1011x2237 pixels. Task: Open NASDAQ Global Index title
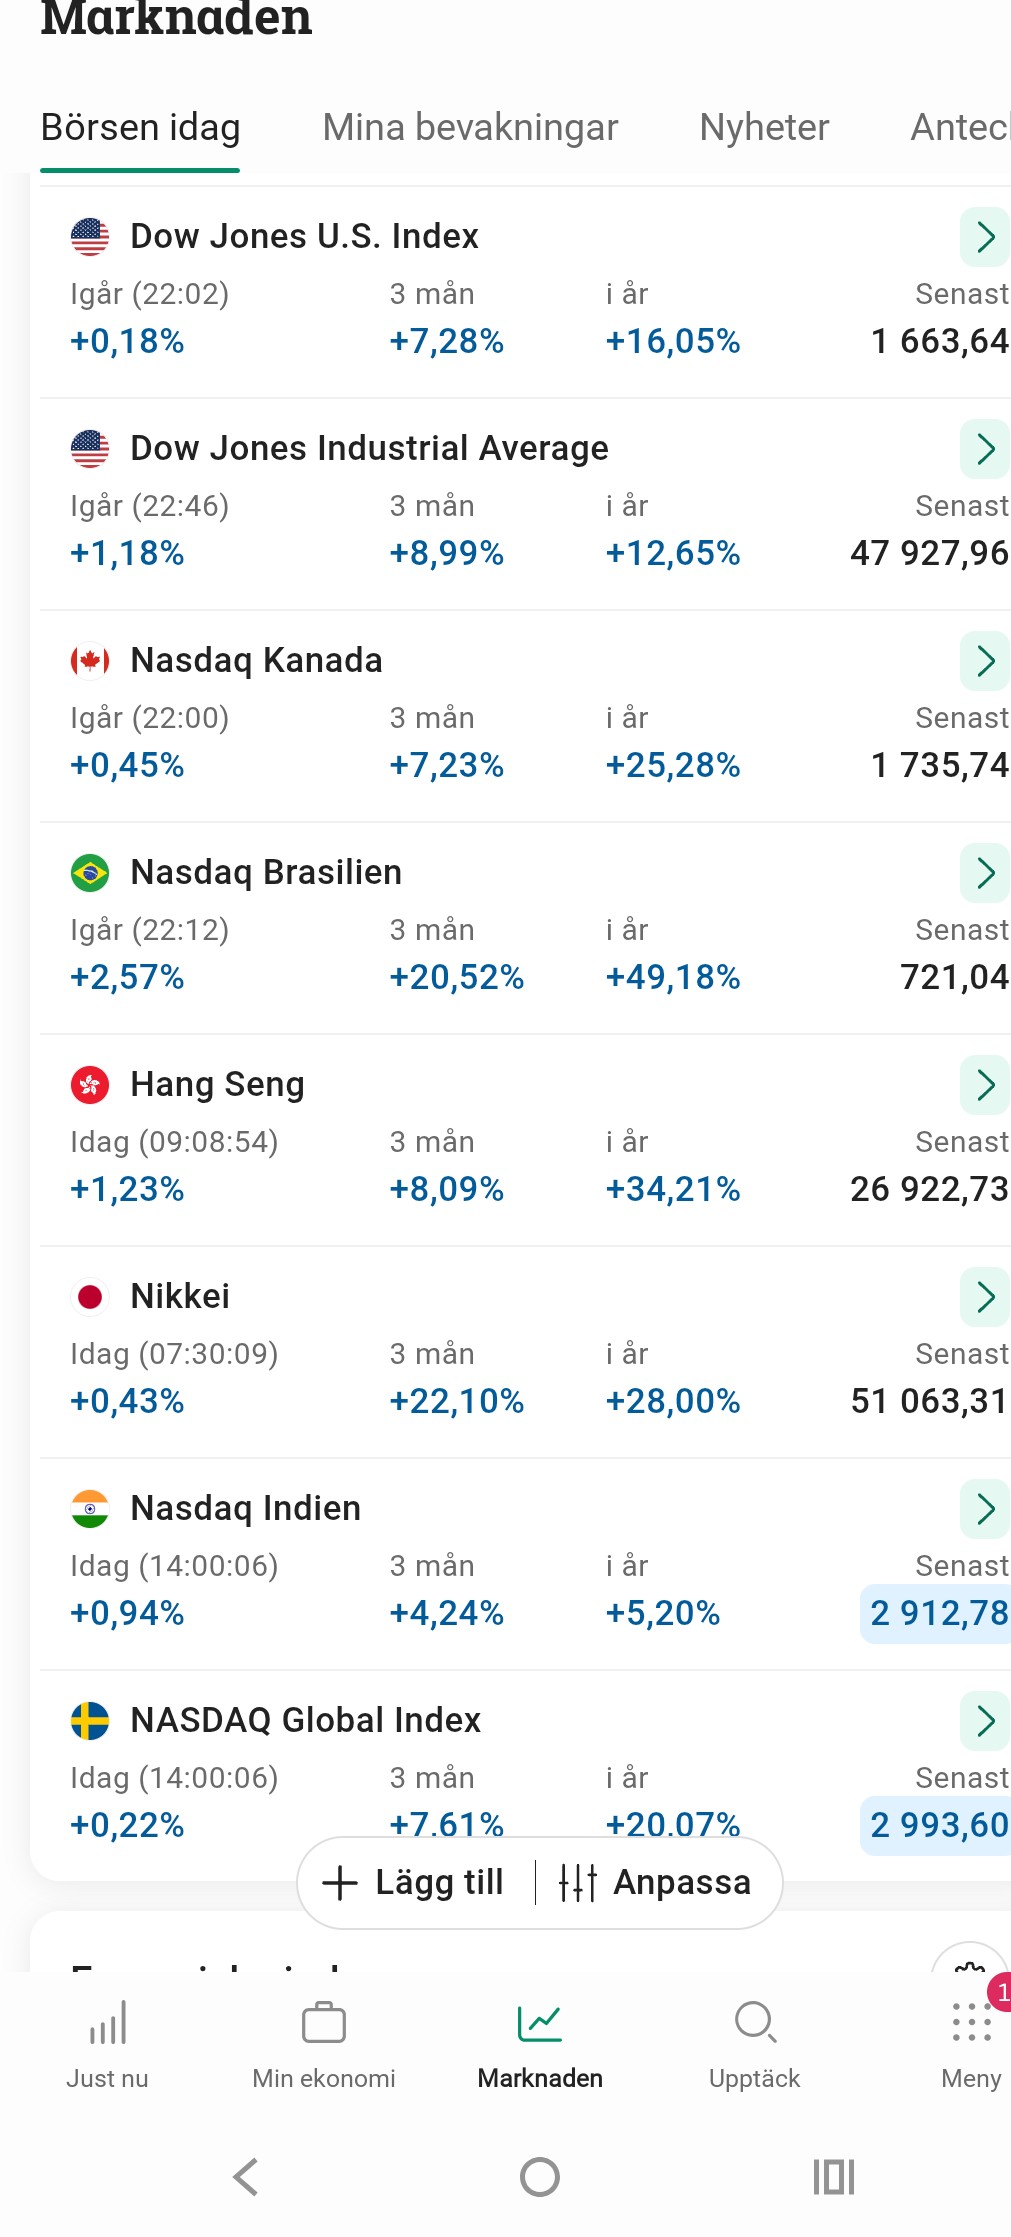[x=306, y=1720]
